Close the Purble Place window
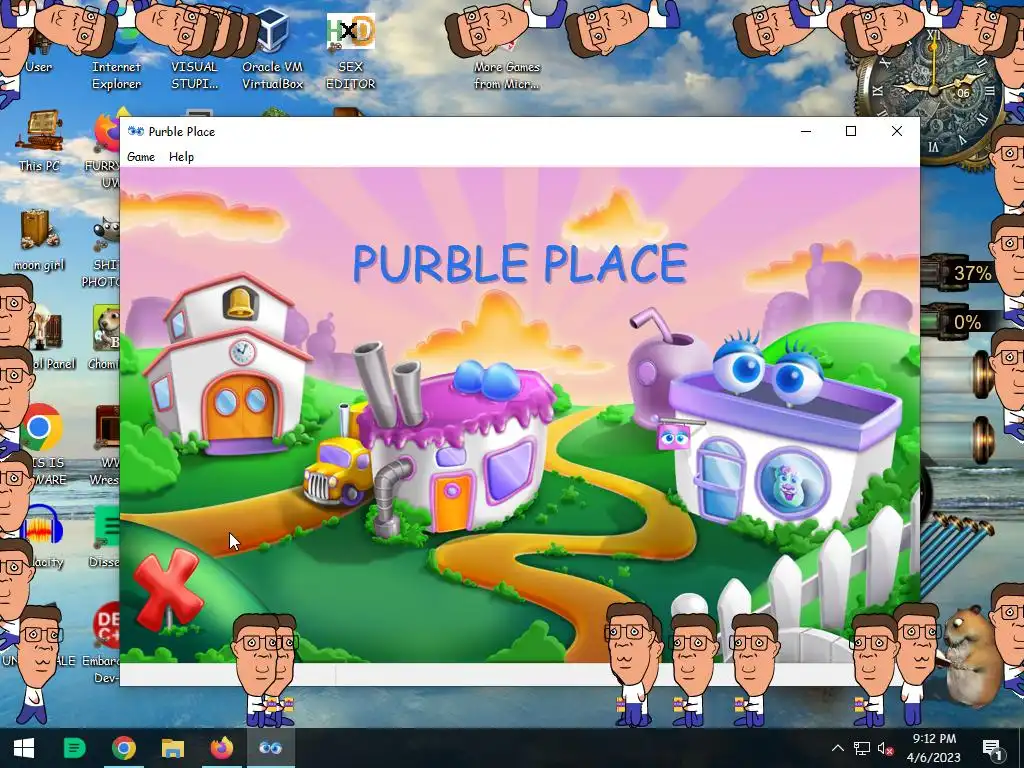Image resolution: width=1024 pixels, height=768 pixels. point(897,131)
